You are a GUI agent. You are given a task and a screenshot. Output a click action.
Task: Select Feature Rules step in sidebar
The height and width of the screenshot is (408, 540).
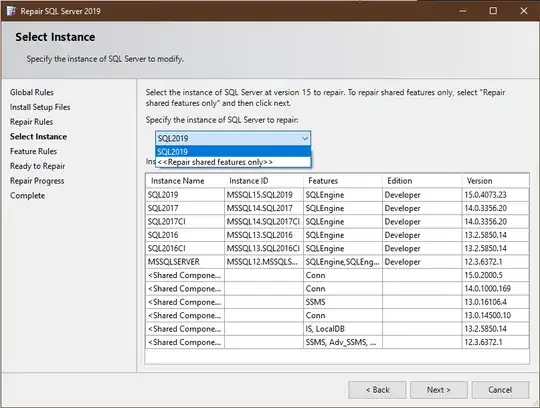point(33,151)
